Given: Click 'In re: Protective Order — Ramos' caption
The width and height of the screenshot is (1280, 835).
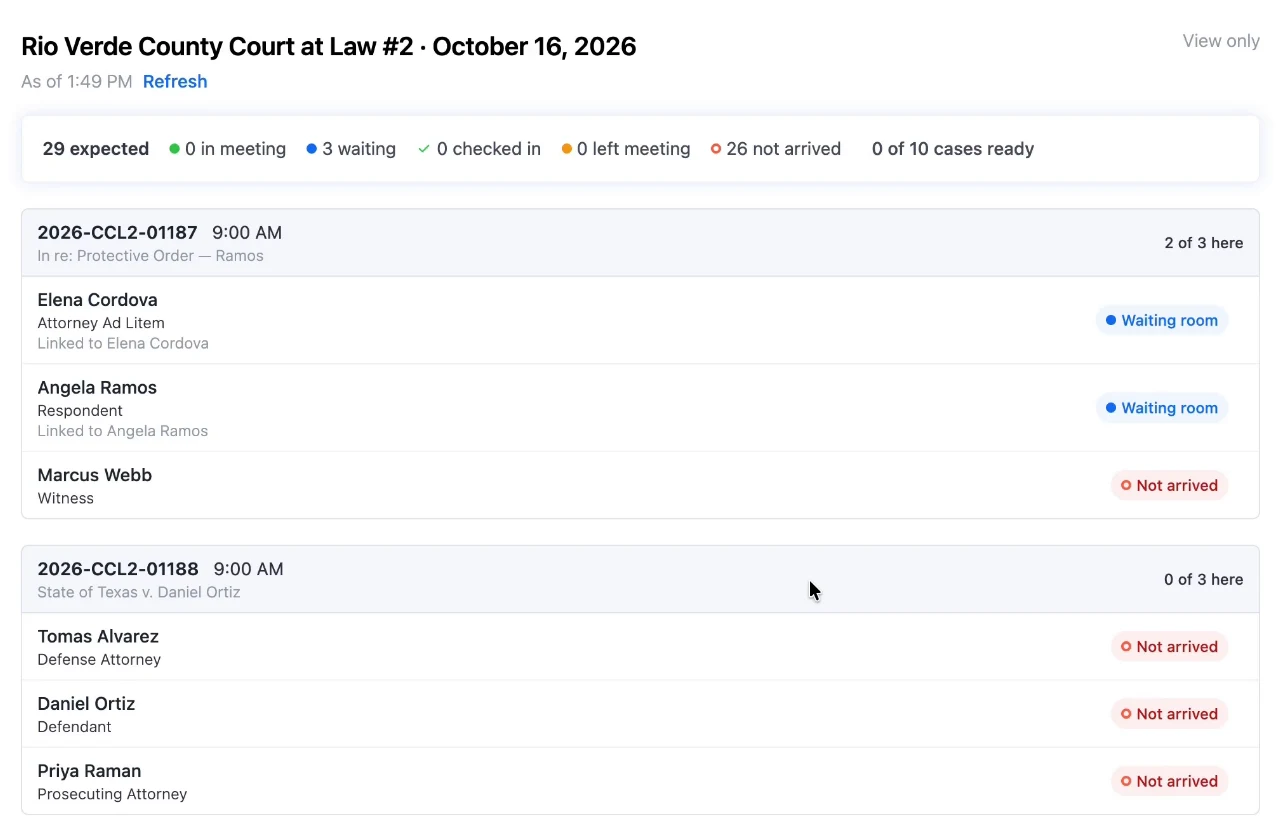Looking at the screenshot, I should click(151, 256).
